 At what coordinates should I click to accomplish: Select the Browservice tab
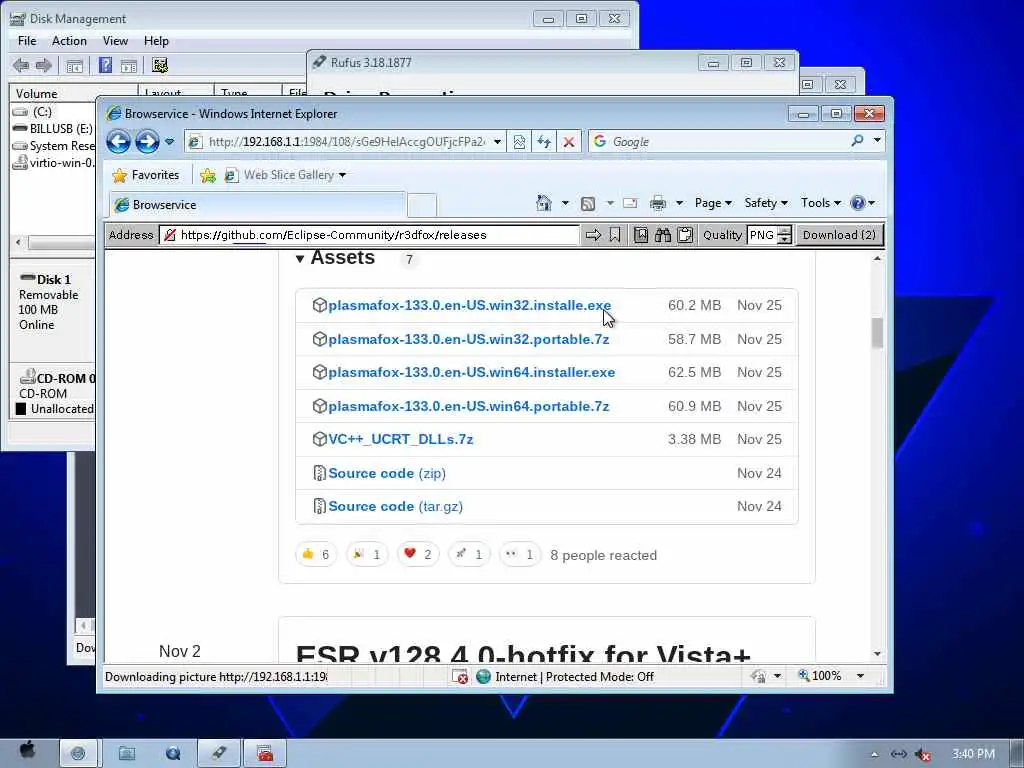[x=257, y=205]
